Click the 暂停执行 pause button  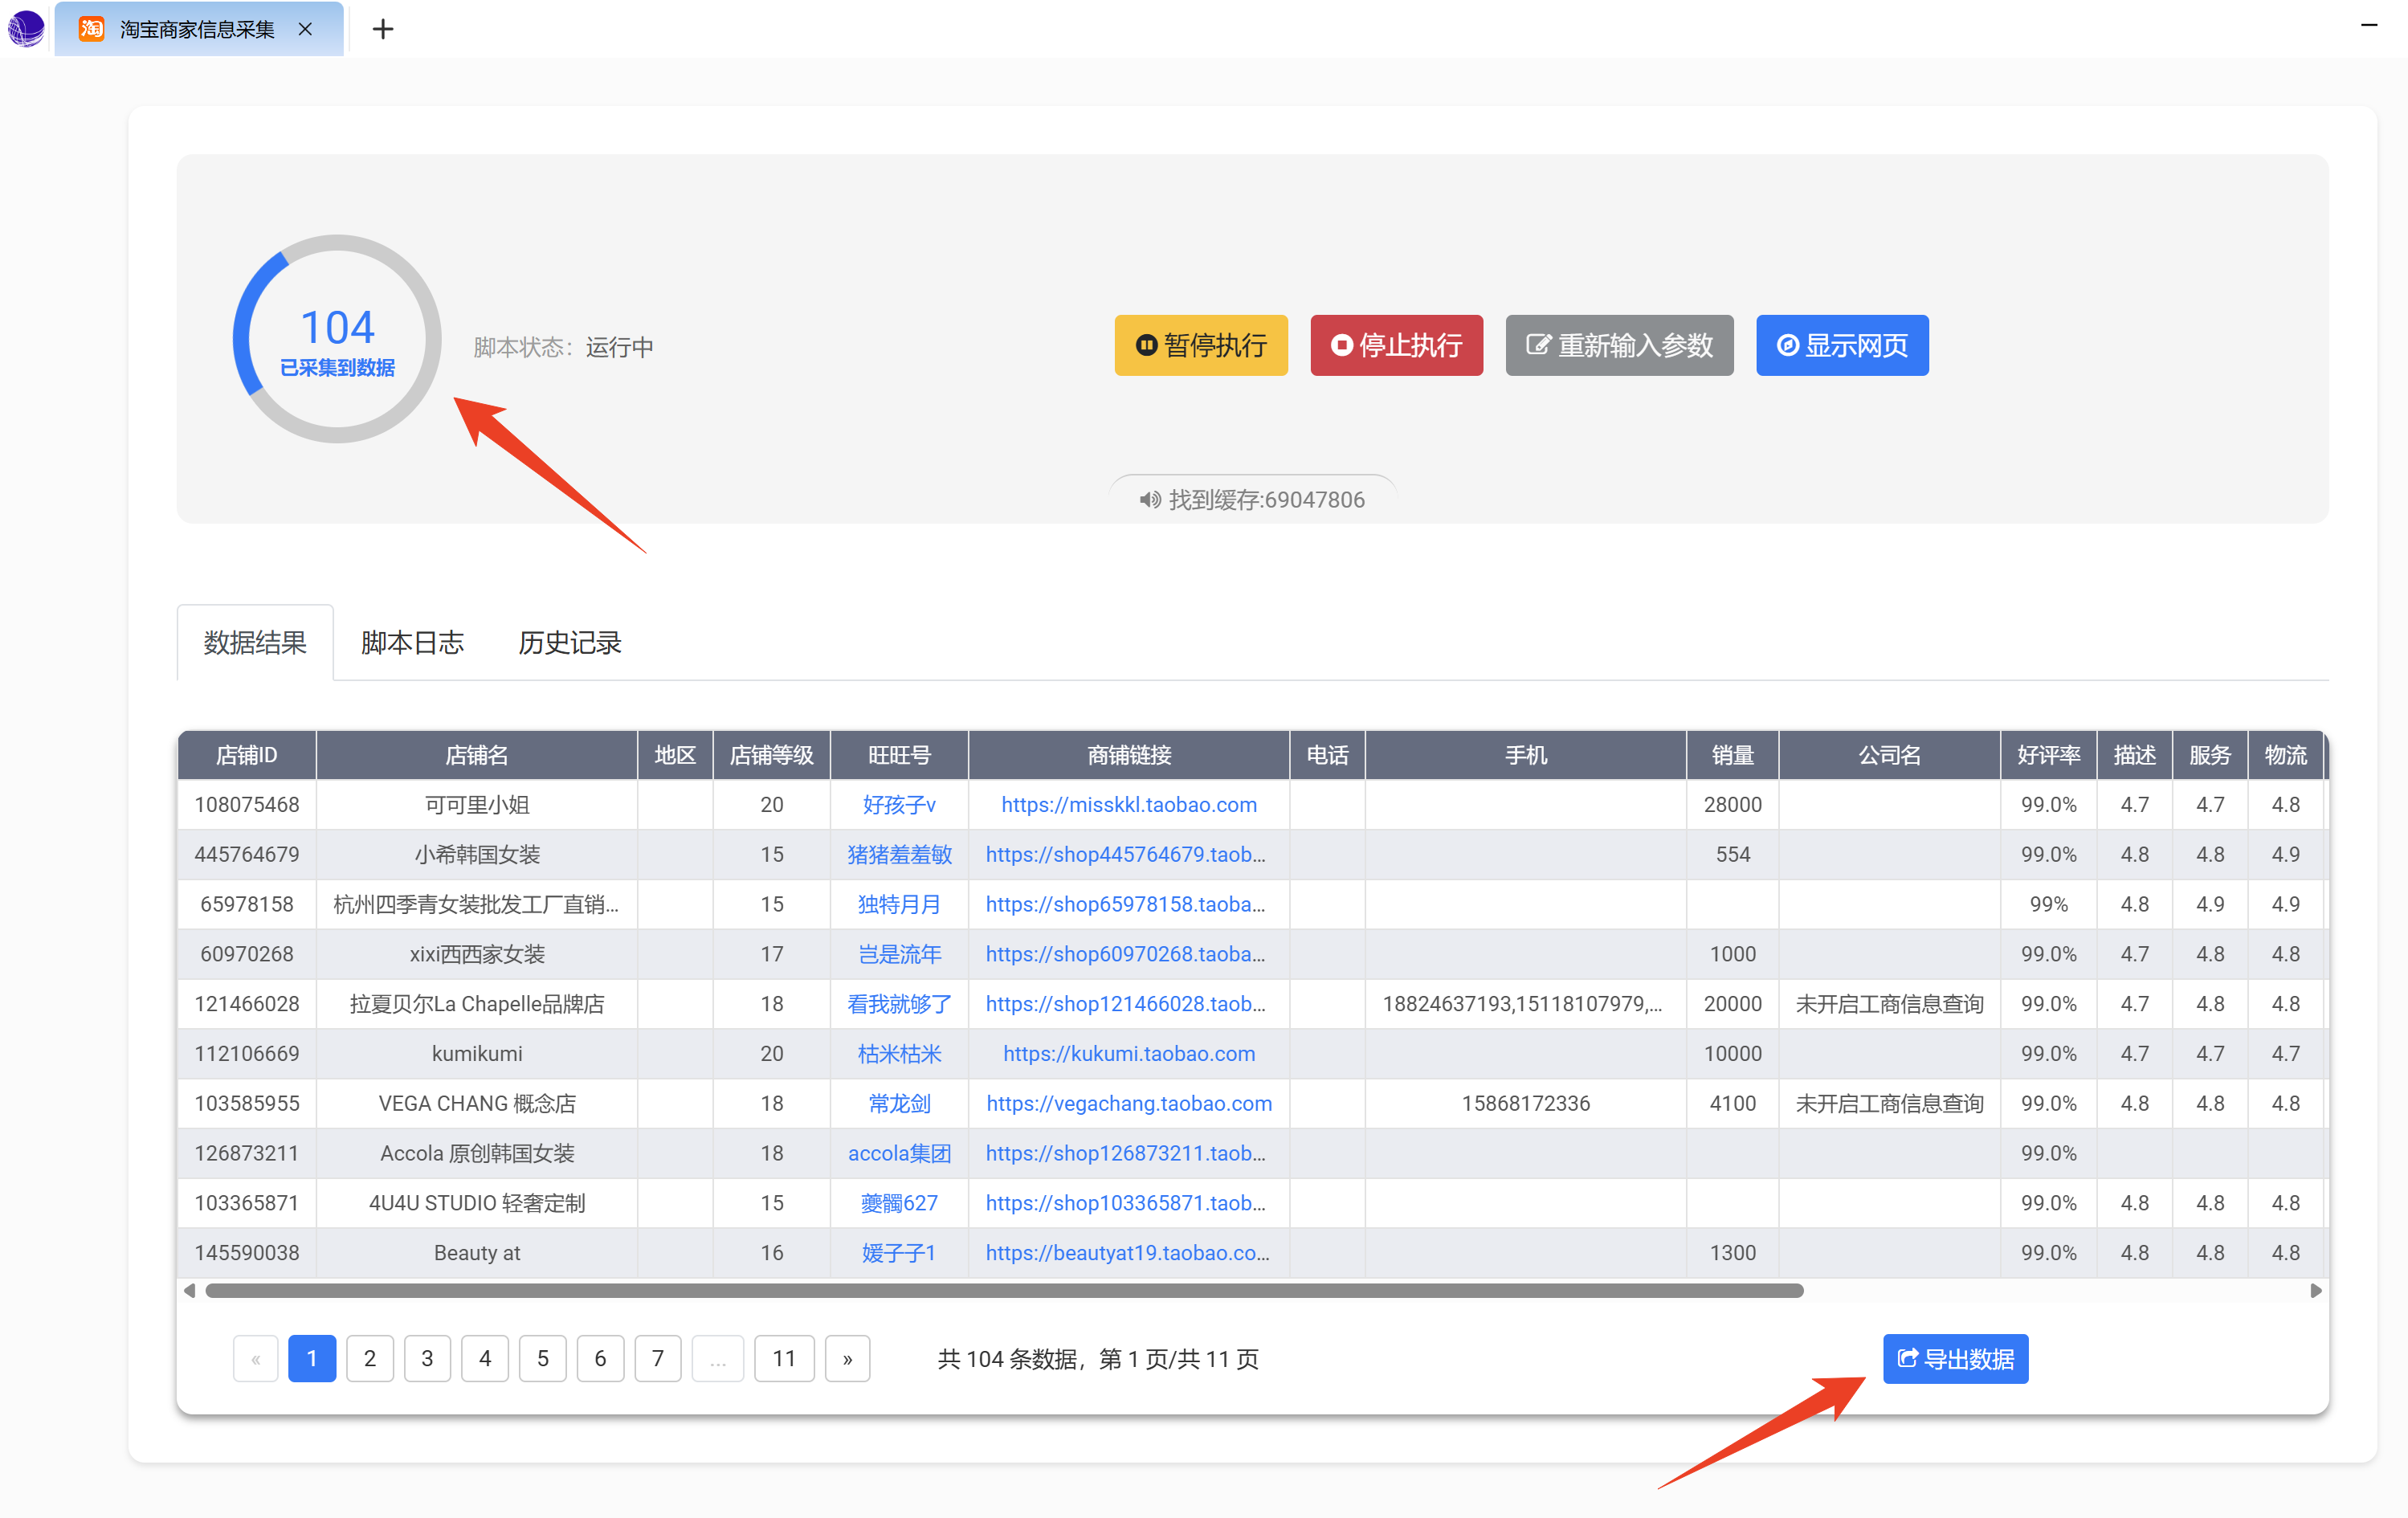click(1201, 346)
